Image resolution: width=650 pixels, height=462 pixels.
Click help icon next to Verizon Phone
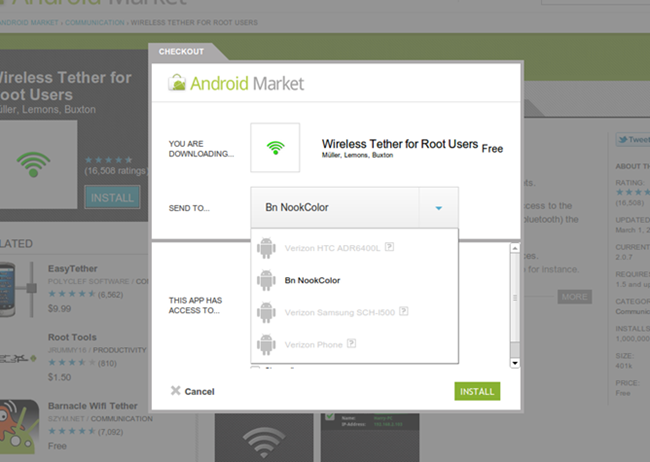352,343
